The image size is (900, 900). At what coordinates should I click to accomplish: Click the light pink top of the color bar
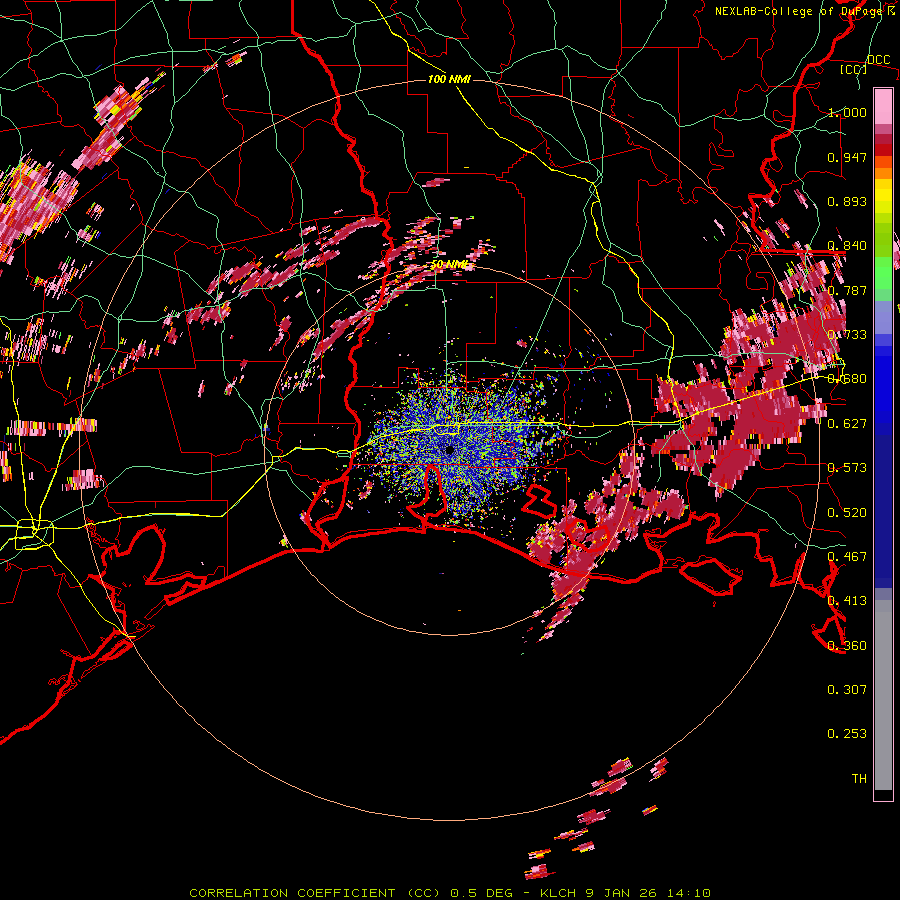pyautogui.click(x=883, y=107)
